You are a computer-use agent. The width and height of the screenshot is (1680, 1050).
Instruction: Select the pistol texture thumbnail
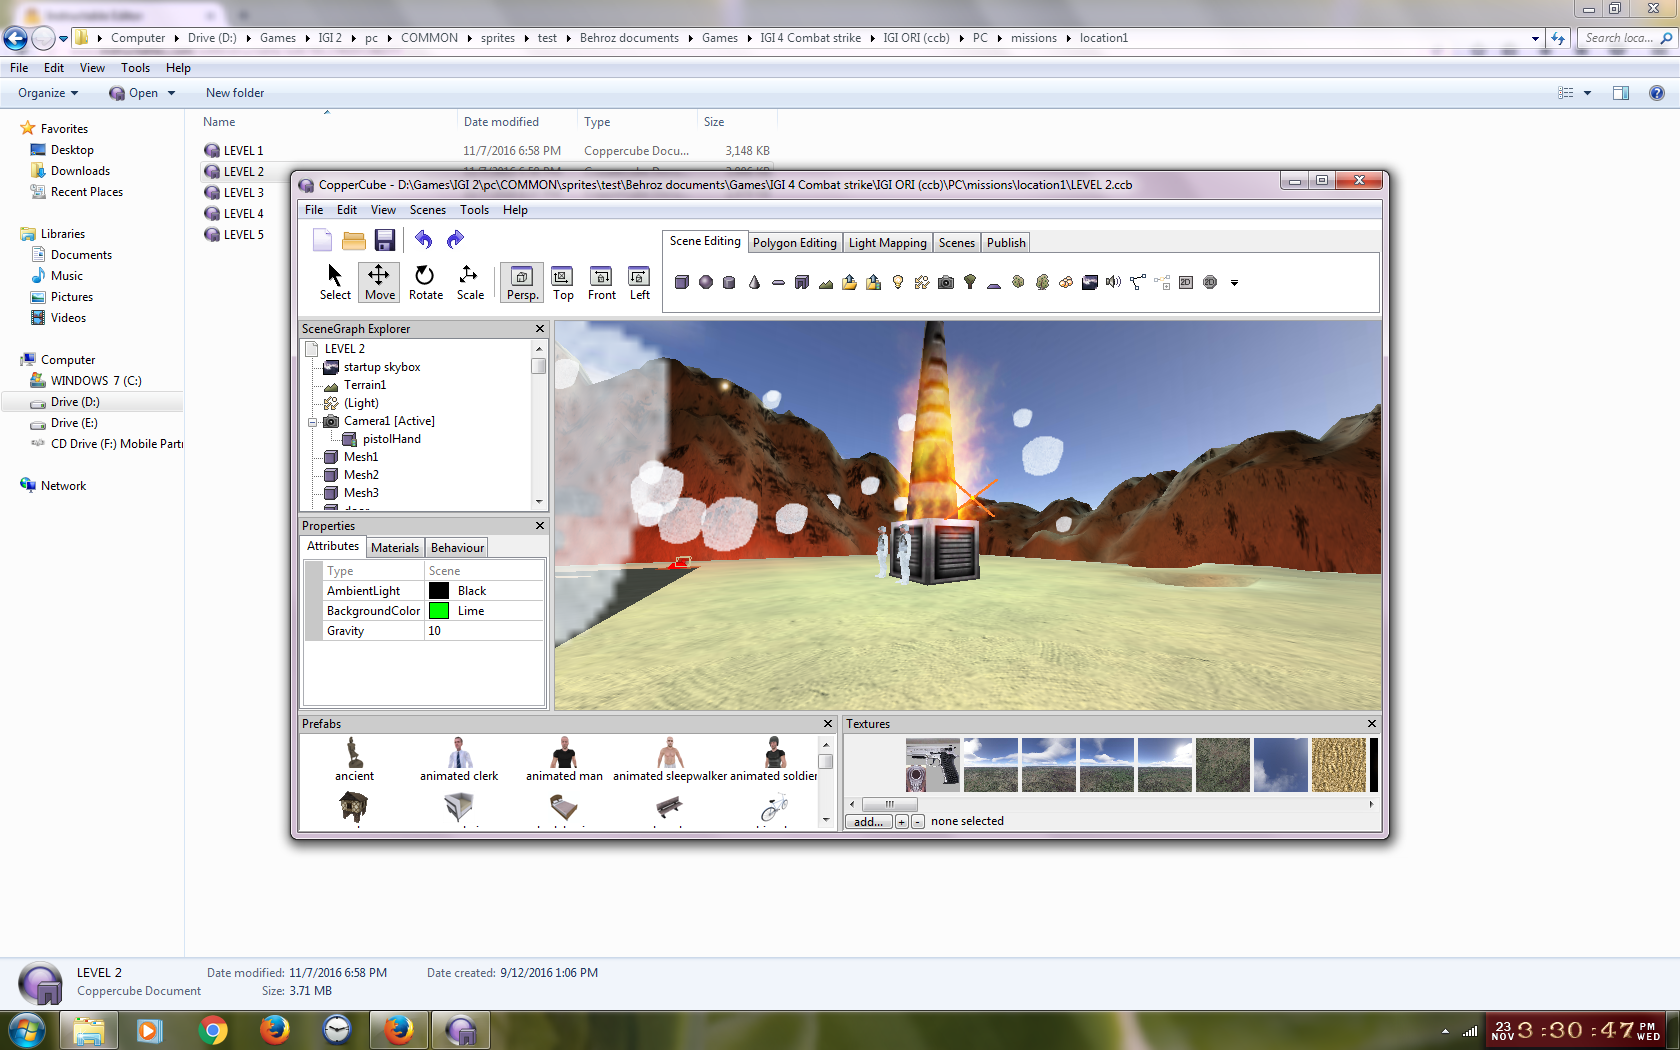pyautogui.click(x=932, y=765)
